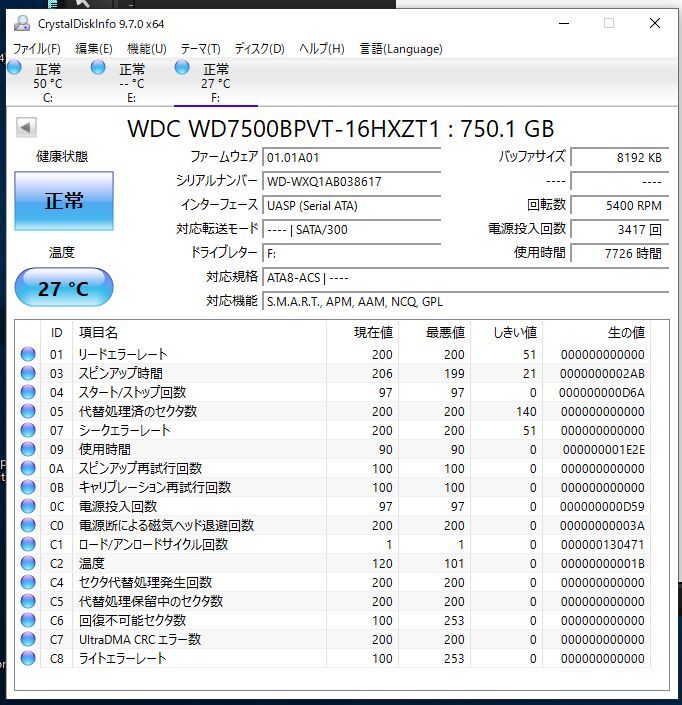Click the status orb for ID C2 row
Image resolution: width=682 pixels, height=705 pixels.
click(28, 563)
